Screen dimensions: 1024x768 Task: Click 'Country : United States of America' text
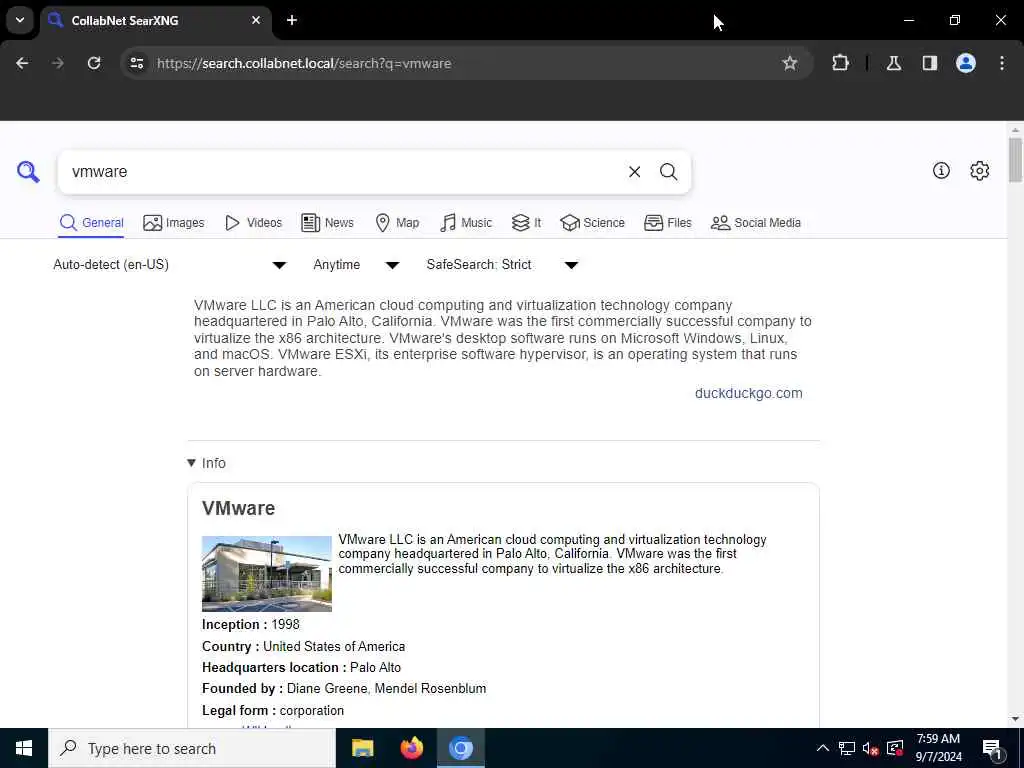click(x=304, y=647)
